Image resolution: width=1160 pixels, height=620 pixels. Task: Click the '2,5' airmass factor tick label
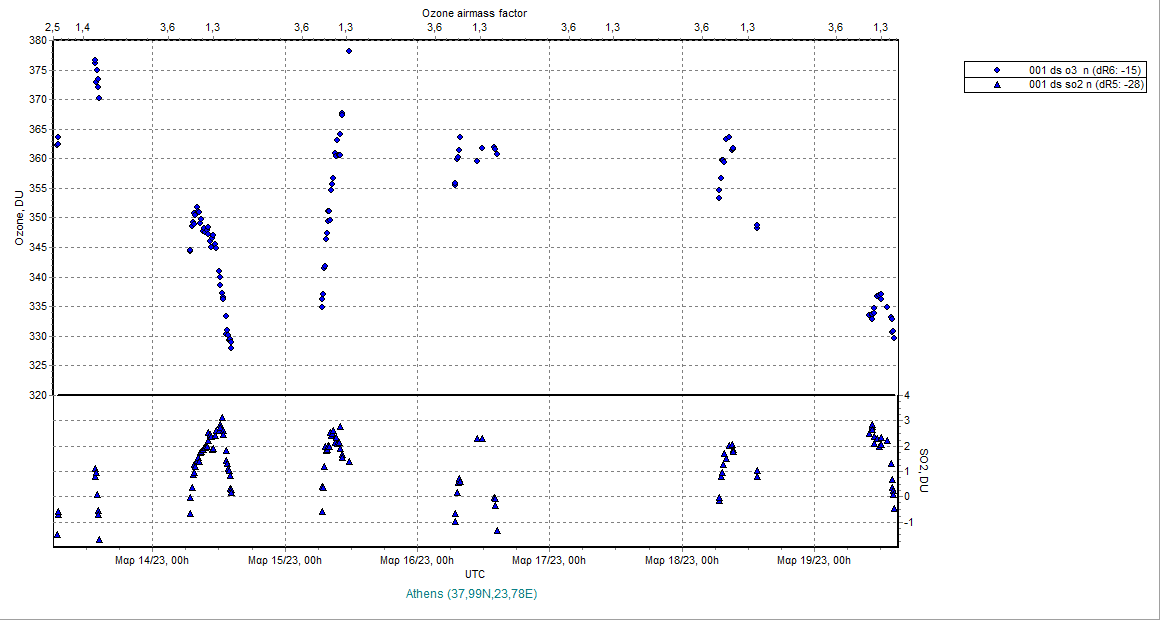pos(53,27)
